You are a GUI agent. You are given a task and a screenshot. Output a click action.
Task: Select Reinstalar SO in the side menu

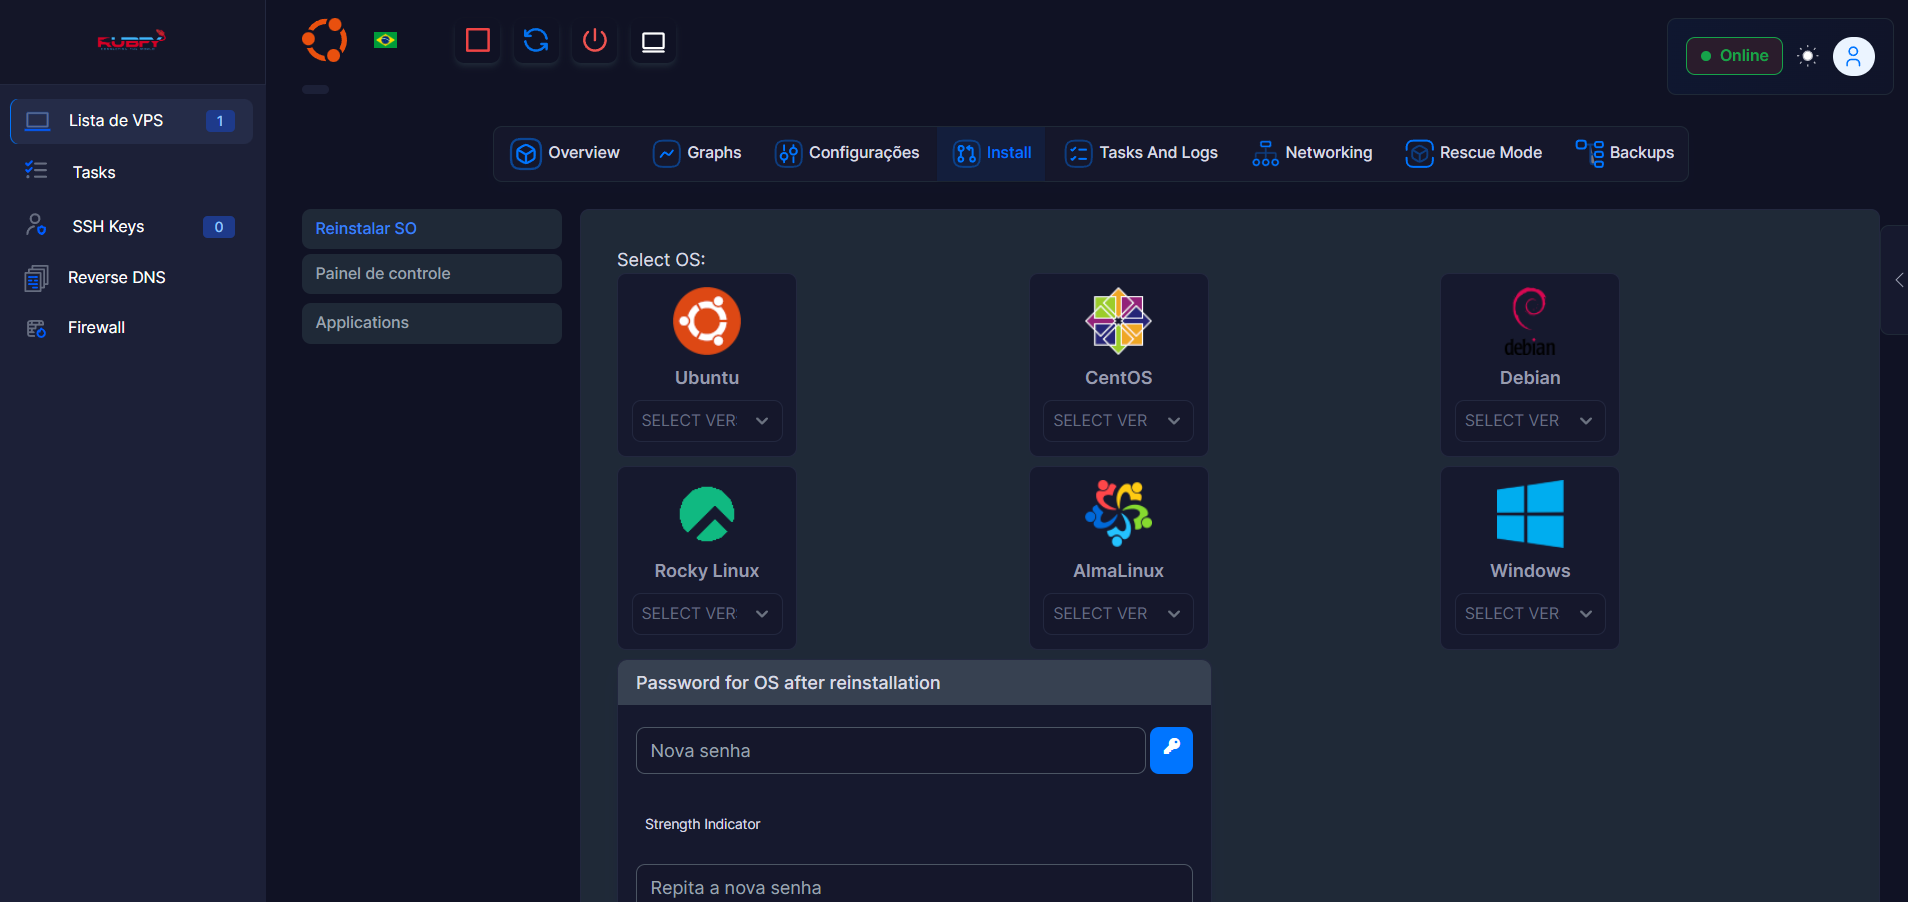point(432,229)
